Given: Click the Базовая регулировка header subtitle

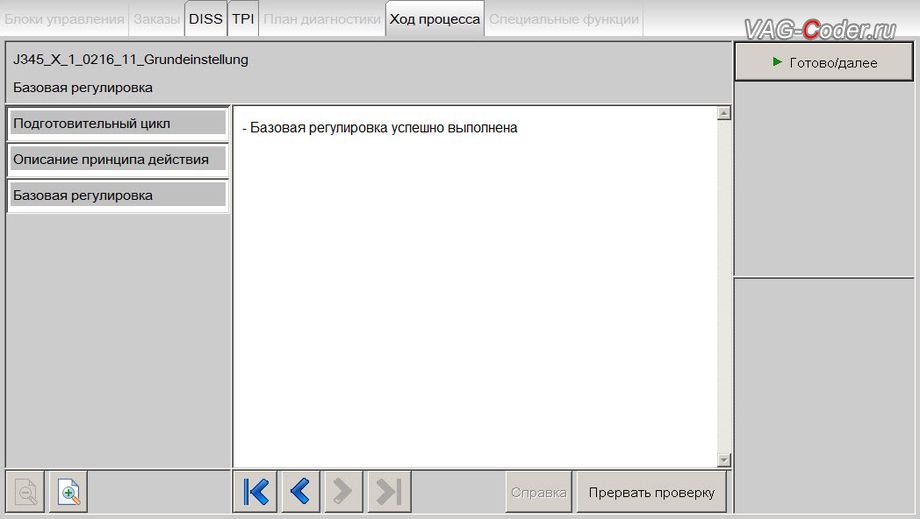Looking at the screenshot, I should point(83,87).
